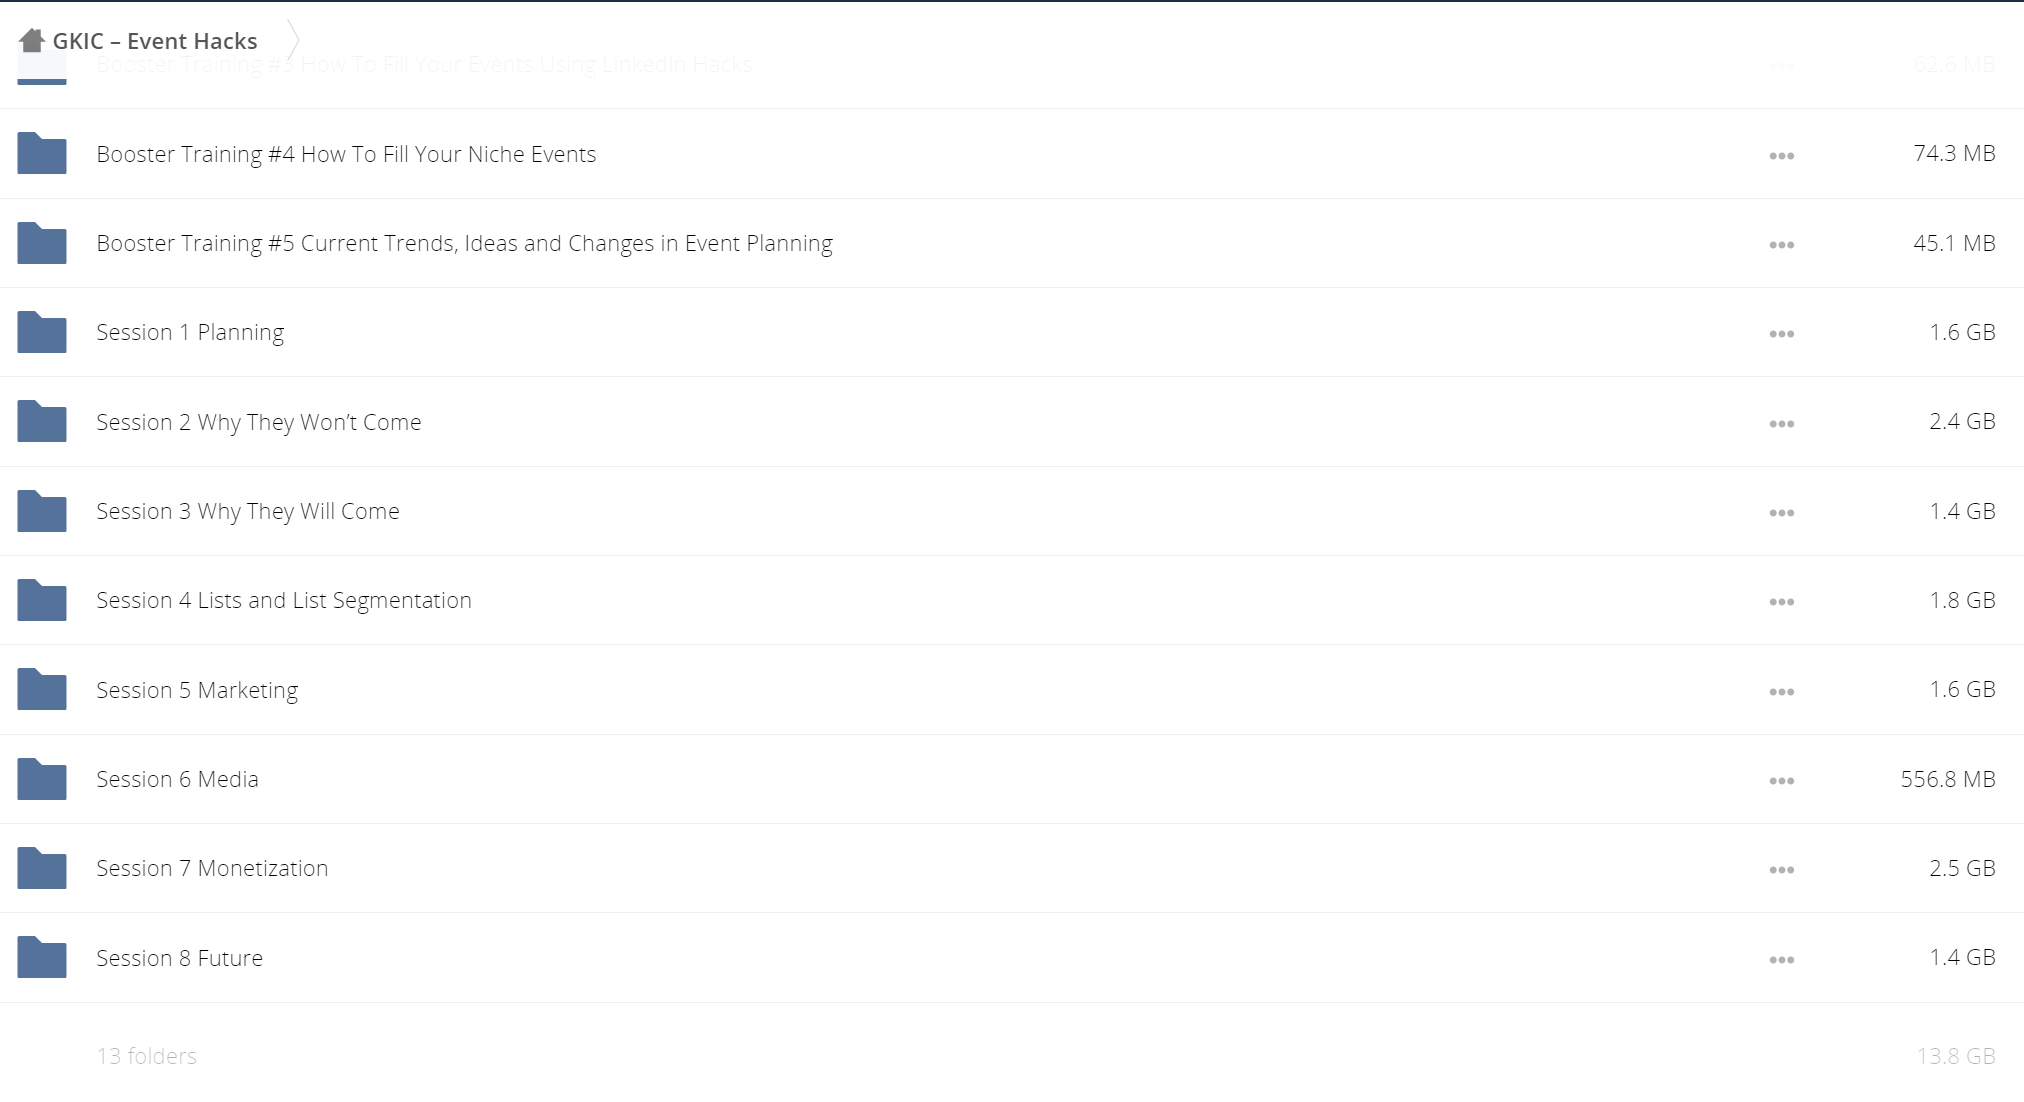
Task: Open Session 3 Why They Will Come name
Action: 248,512
